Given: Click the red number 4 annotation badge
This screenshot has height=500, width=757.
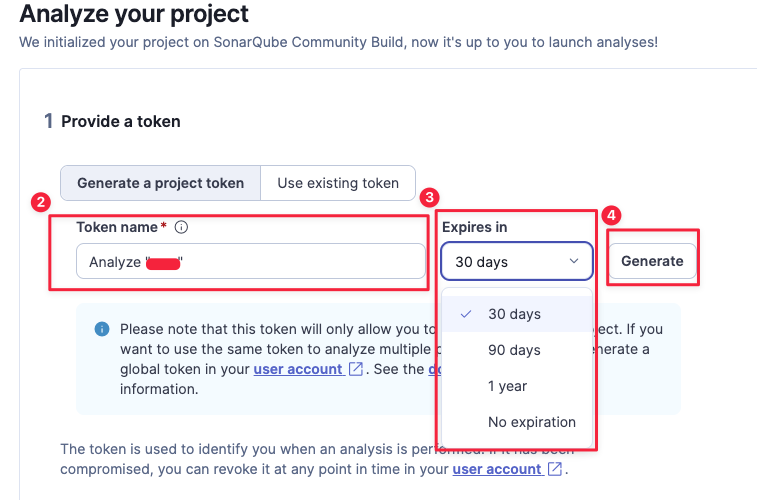Looking at the screenshot, I should 611,215.
